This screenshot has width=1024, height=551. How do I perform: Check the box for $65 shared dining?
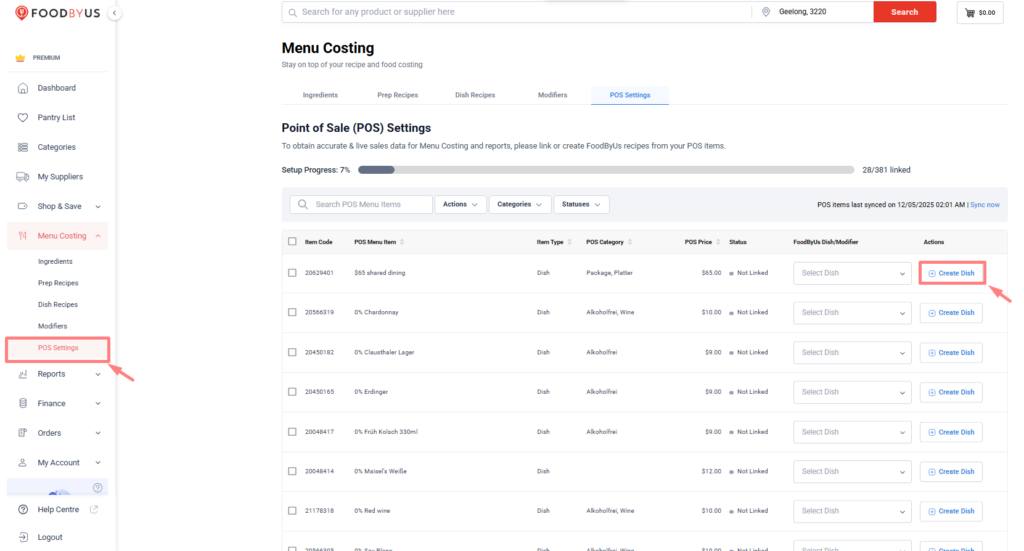(292, 273)
